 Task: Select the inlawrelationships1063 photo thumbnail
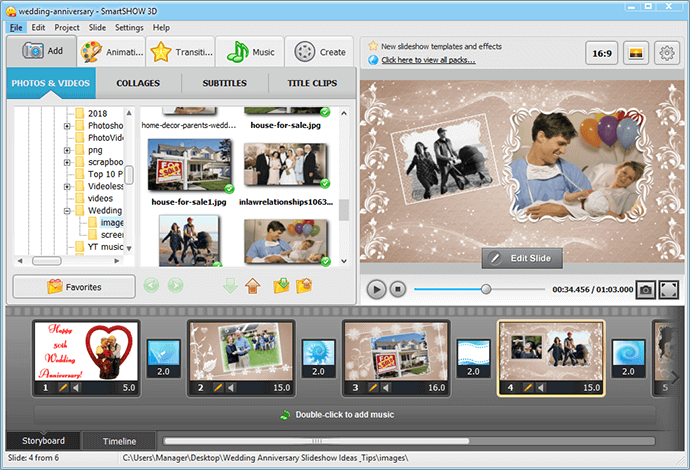(285, 165)
